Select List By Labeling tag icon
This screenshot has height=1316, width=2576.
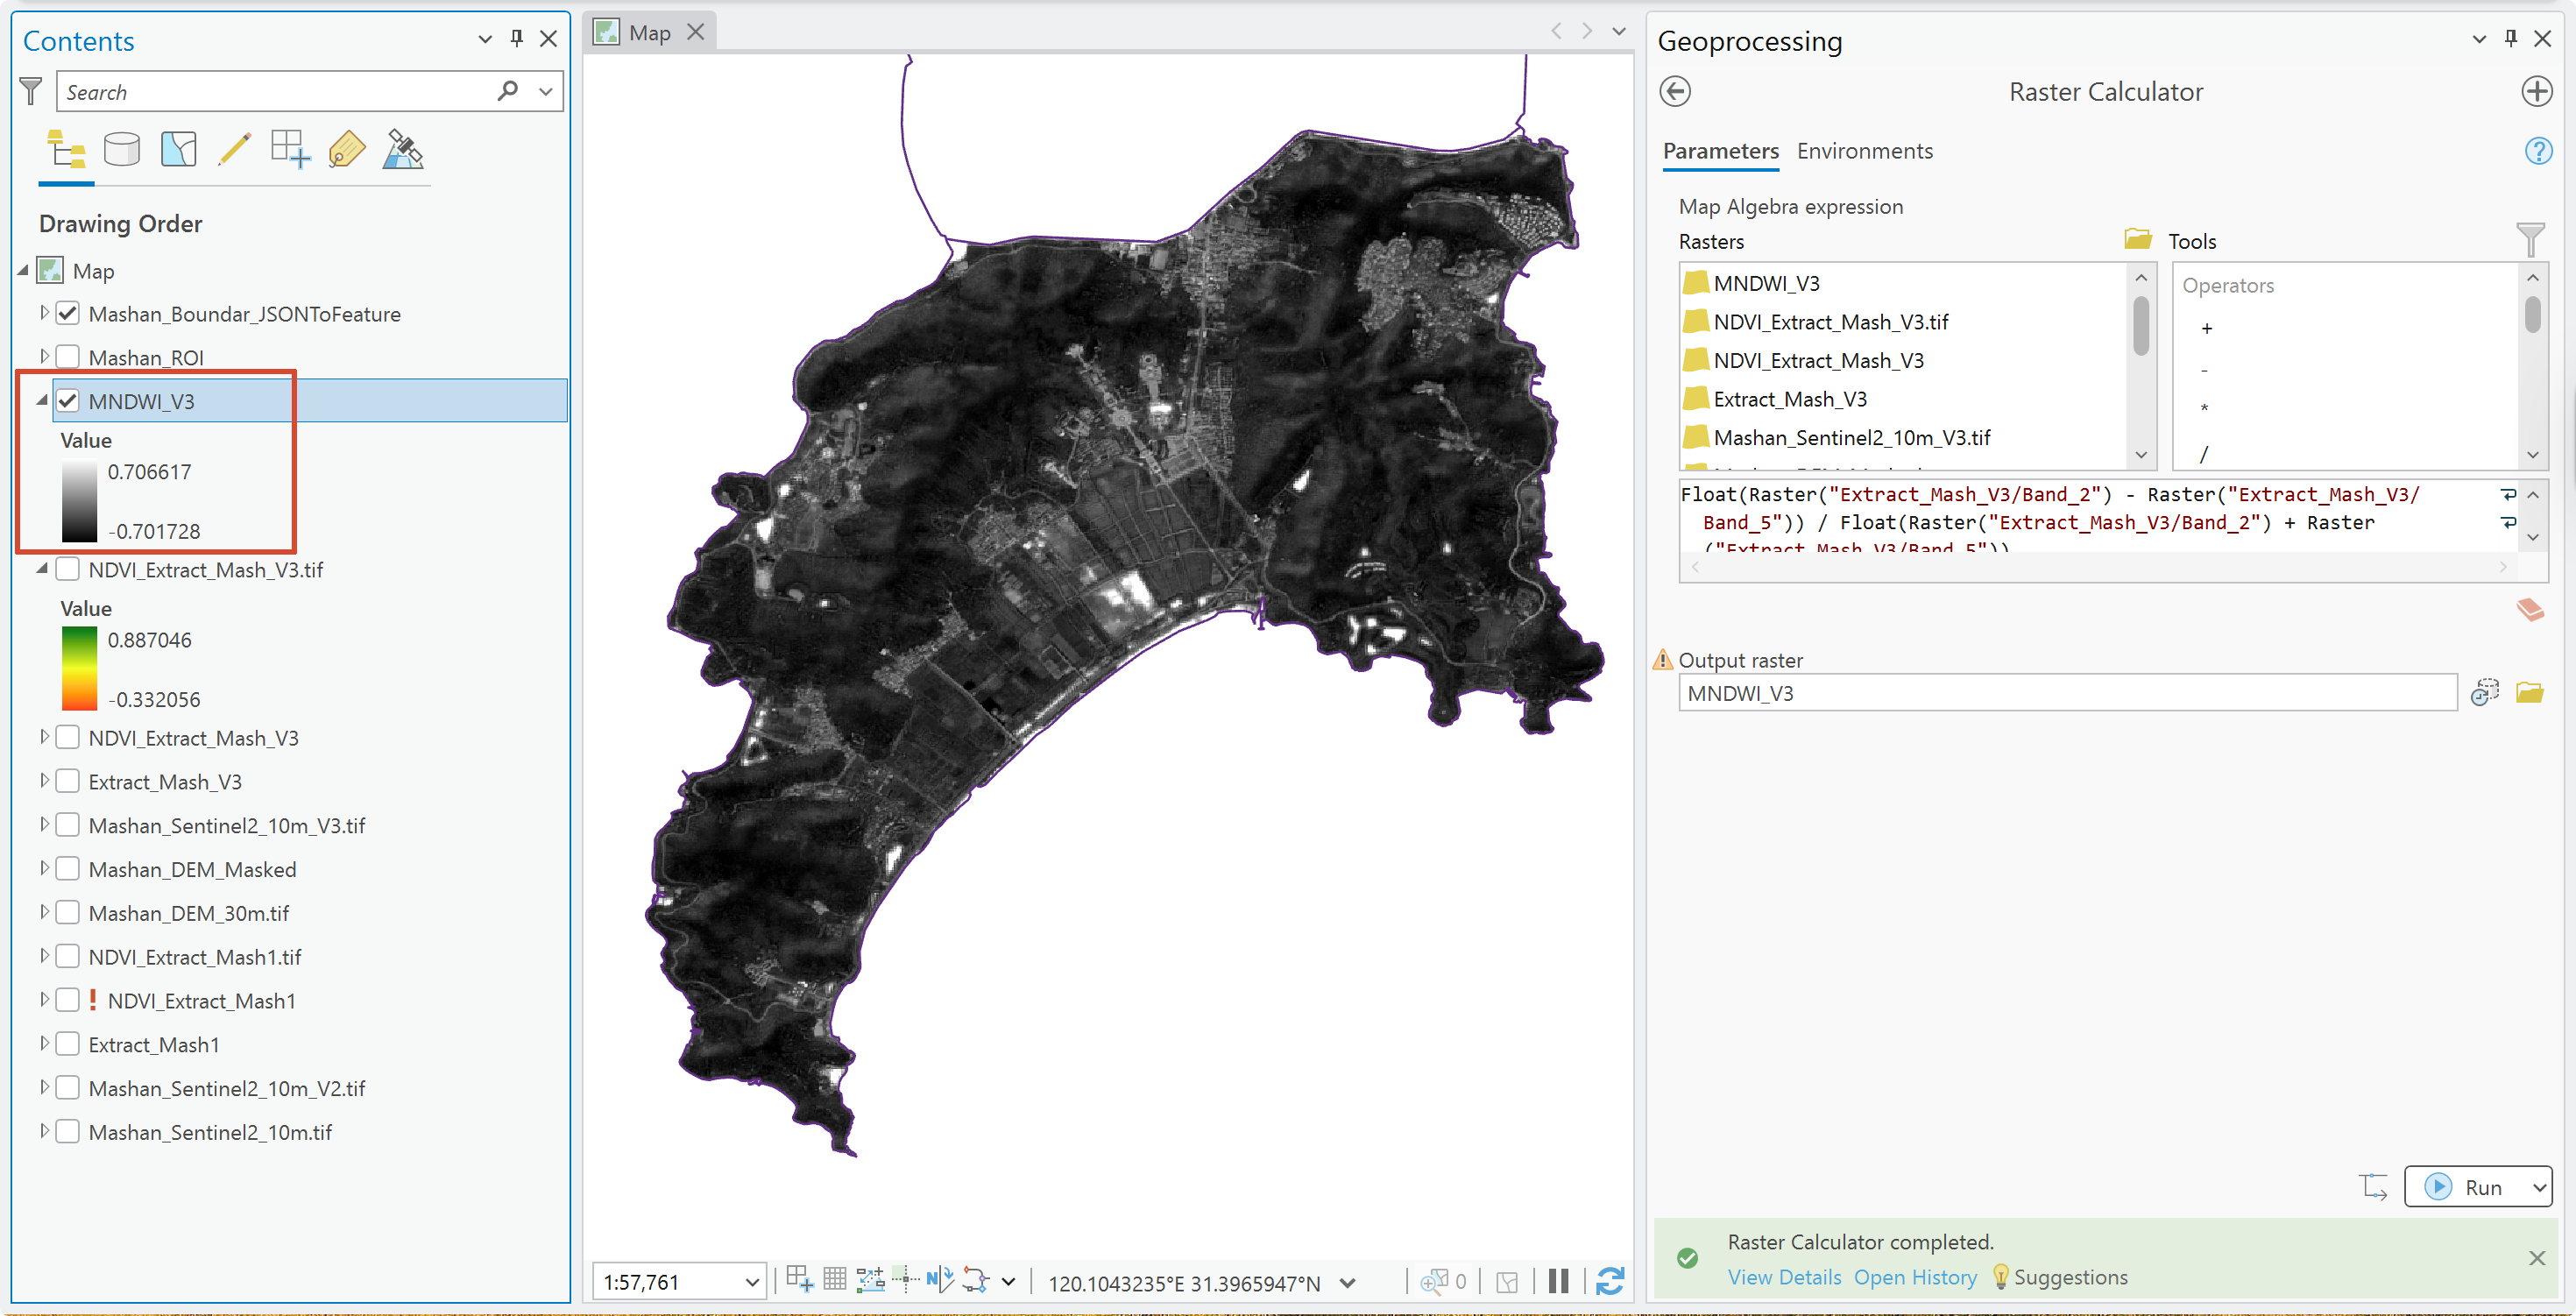346,150
